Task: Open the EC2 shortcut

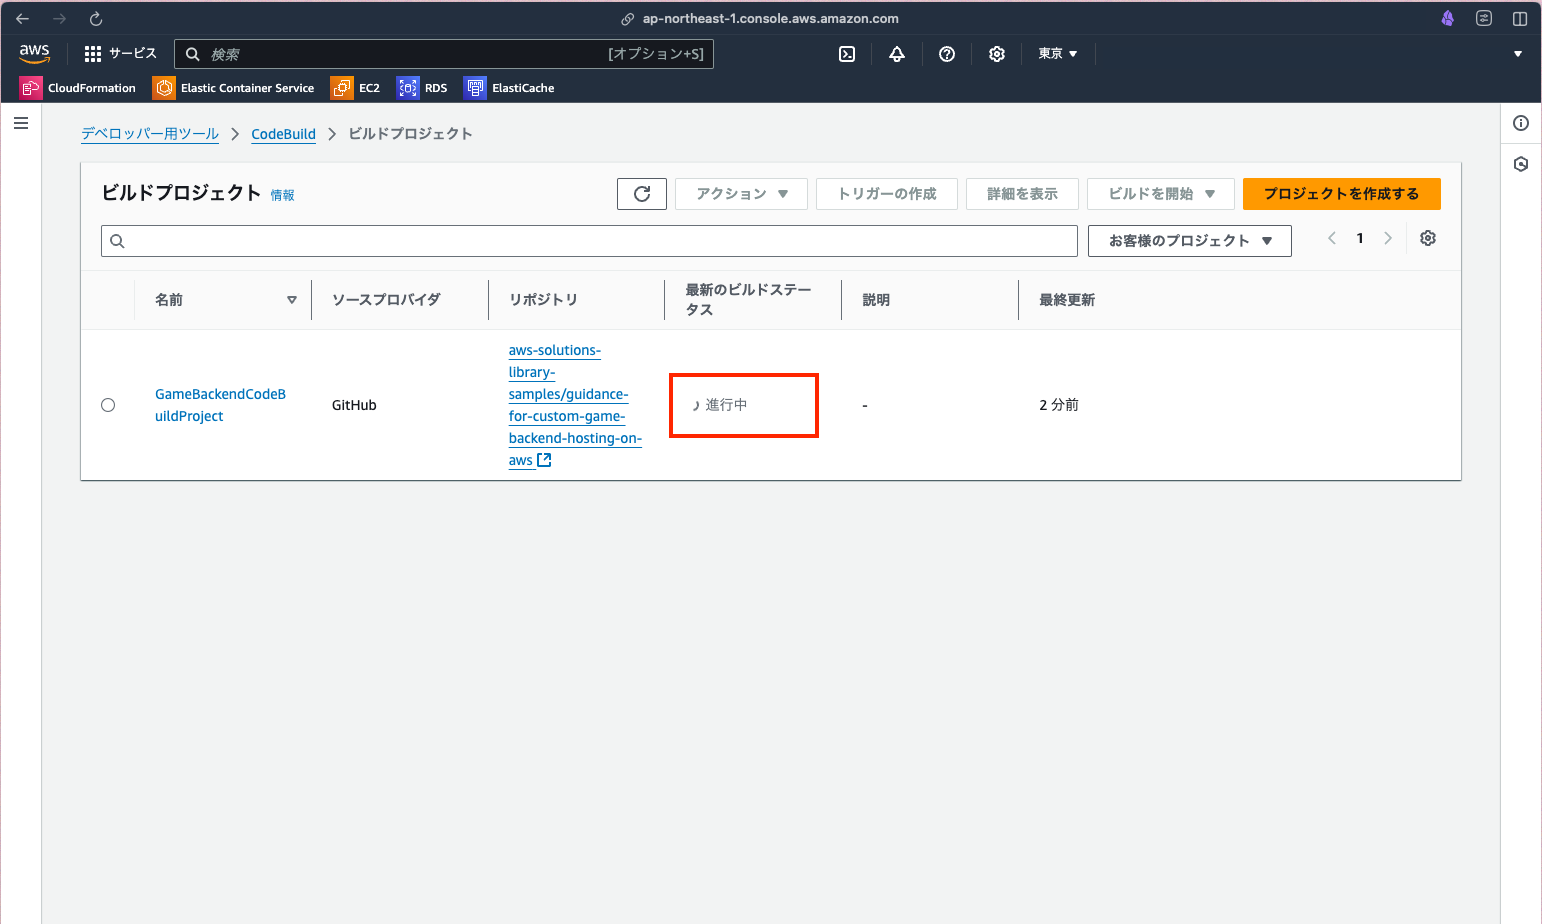Action: tap(356, 88)
